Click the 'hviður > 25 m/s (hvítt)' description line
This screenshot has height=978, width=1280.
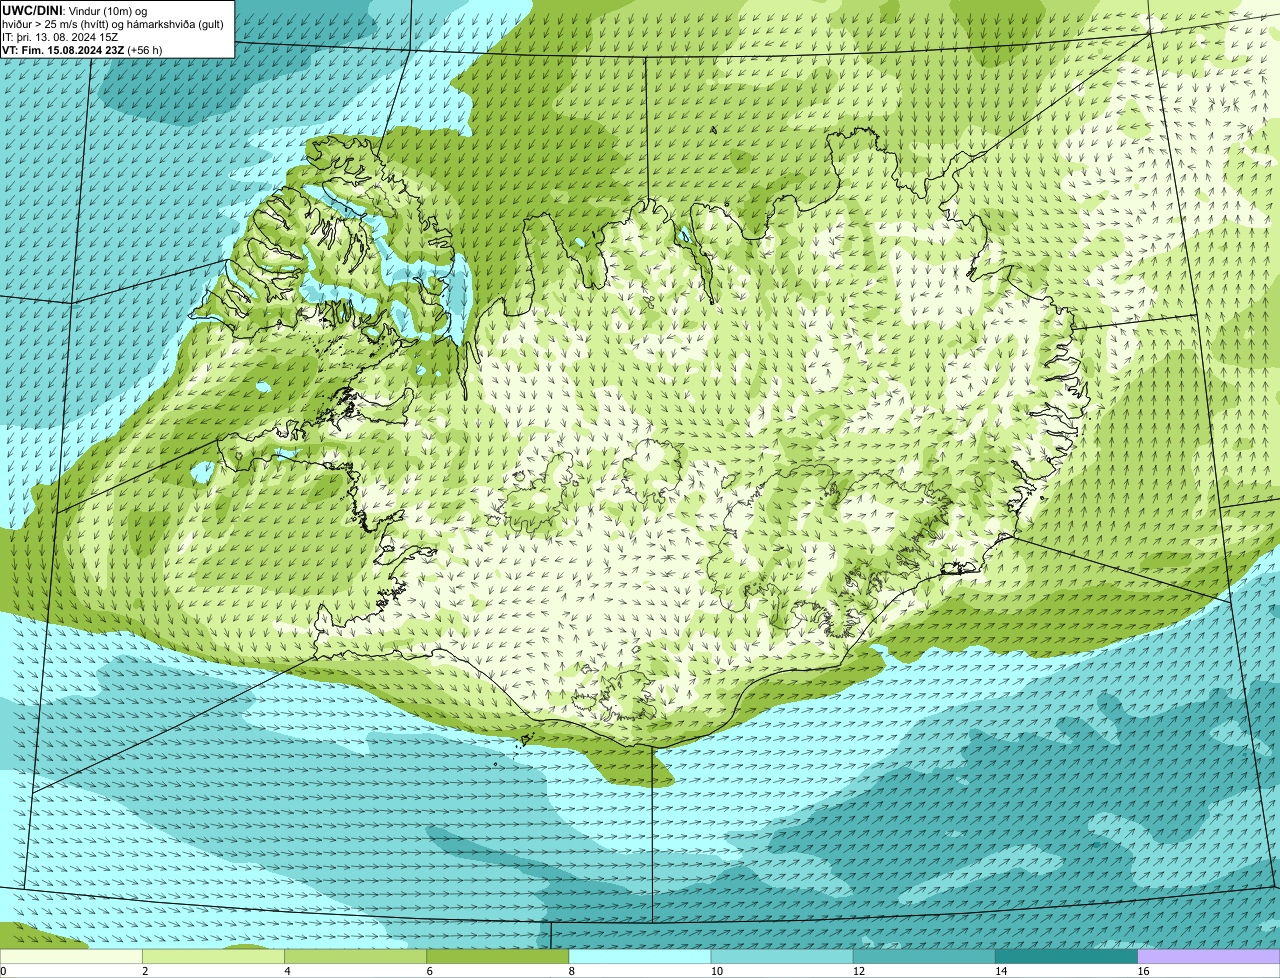[113, 24]
